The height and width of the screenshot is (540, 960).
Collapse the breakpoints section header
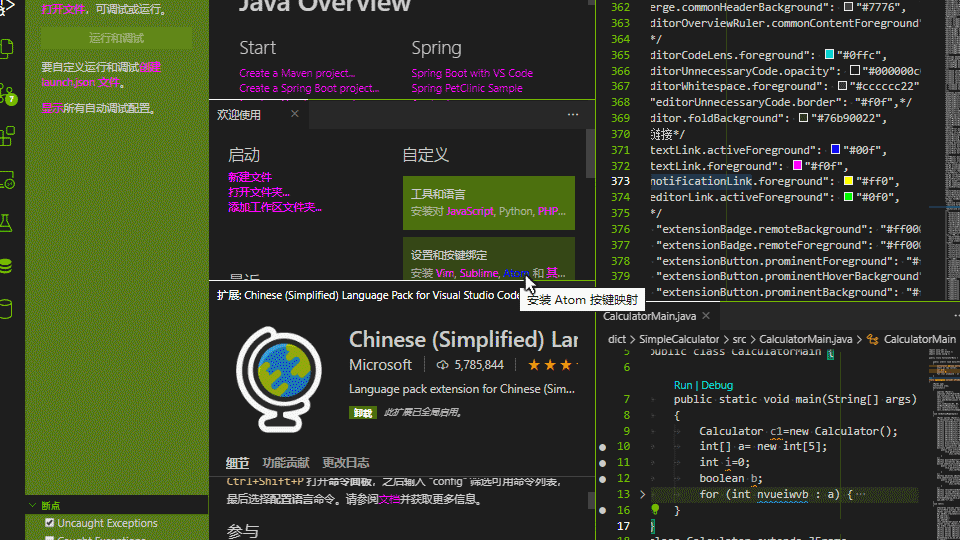coord(50,505)
